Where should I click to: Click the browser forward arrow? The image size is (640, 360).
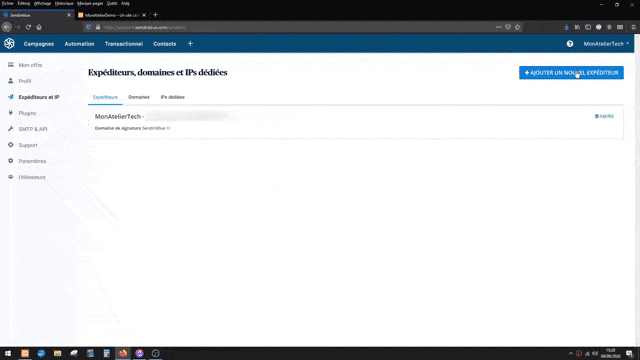click(18, 27)
